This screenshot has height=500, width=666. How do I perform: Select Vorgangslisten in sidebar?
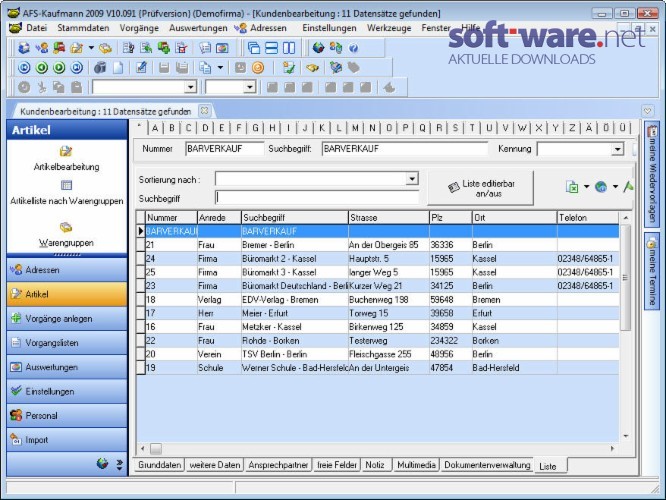point(67,343)
